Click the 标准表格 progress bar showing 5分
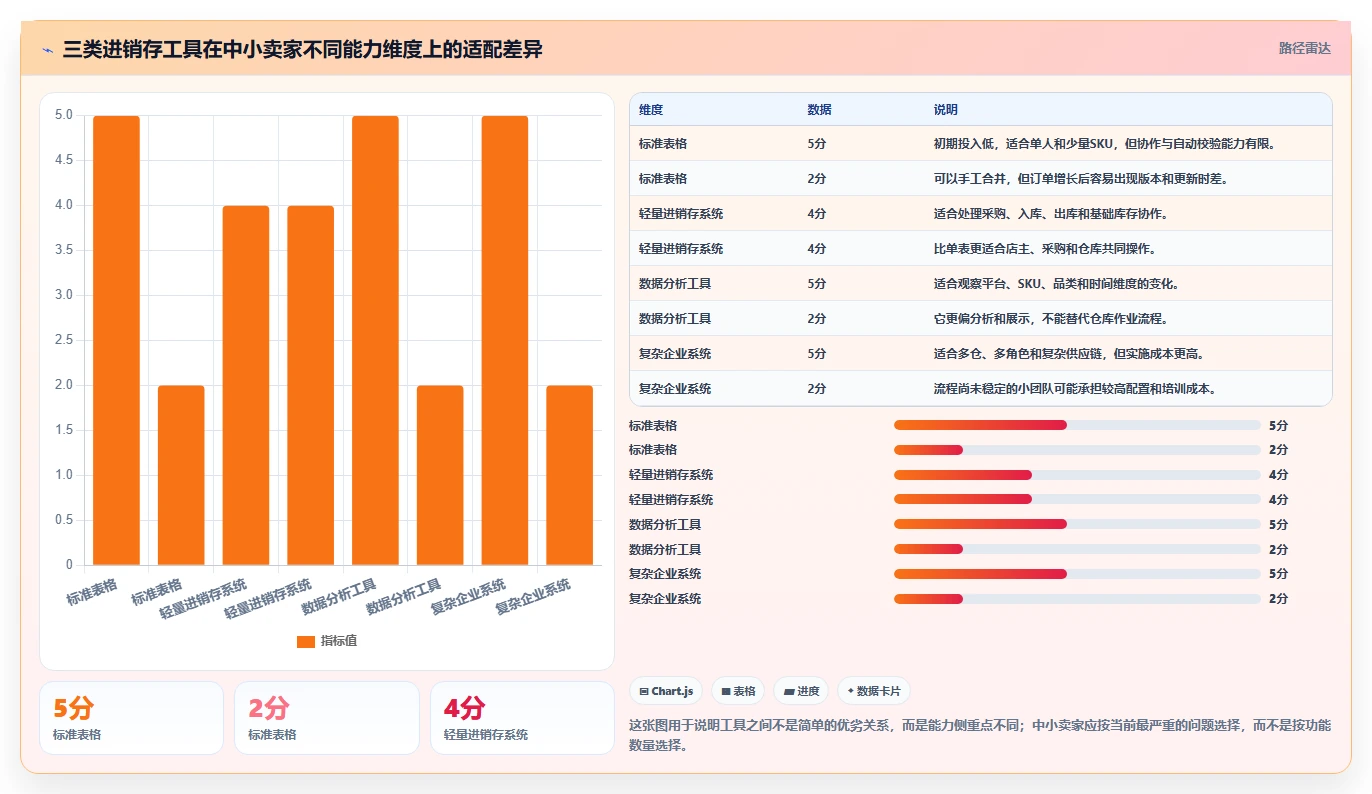Image resolution: width=1372 pixels, height=794 pixels. pyautogui.click(x=1077, y=425)
